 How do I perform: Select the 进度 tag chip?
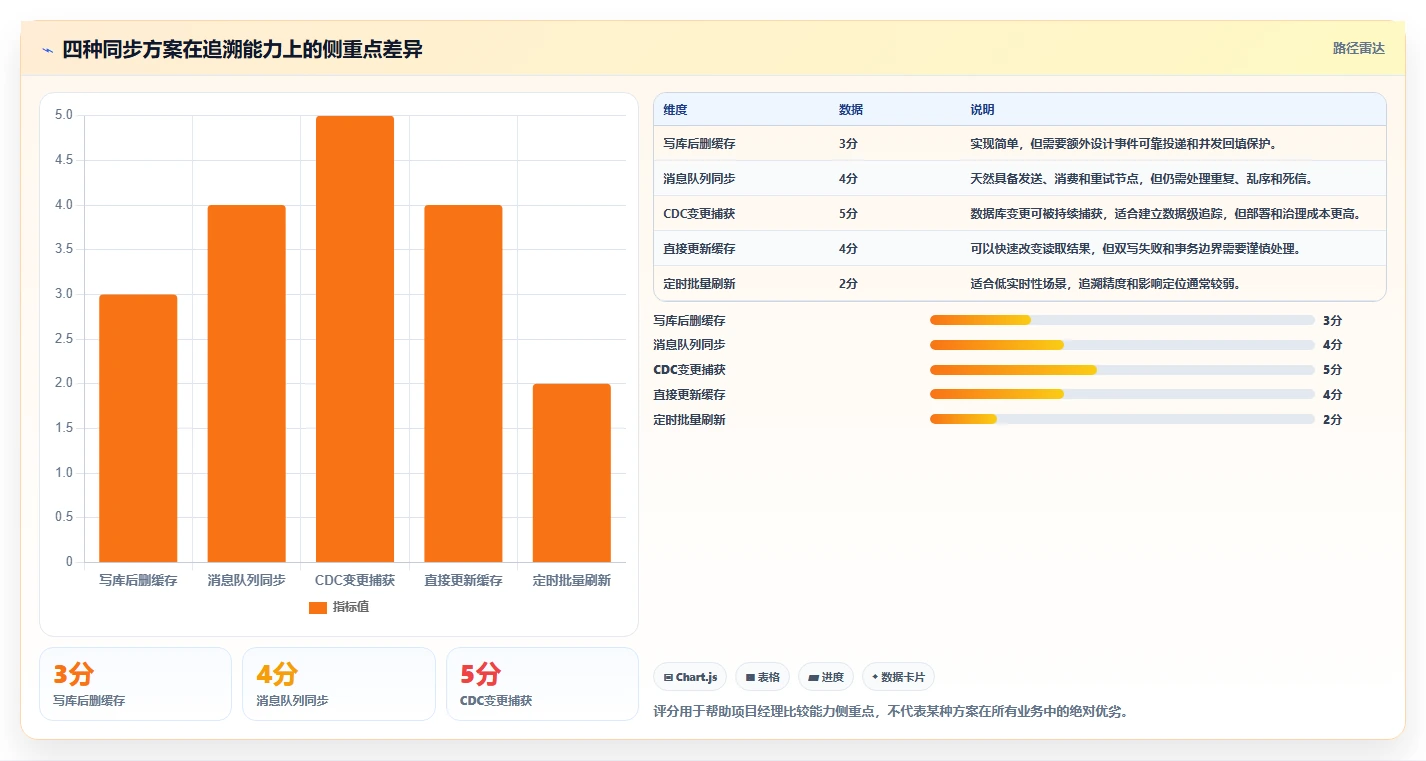click(826, 677)
